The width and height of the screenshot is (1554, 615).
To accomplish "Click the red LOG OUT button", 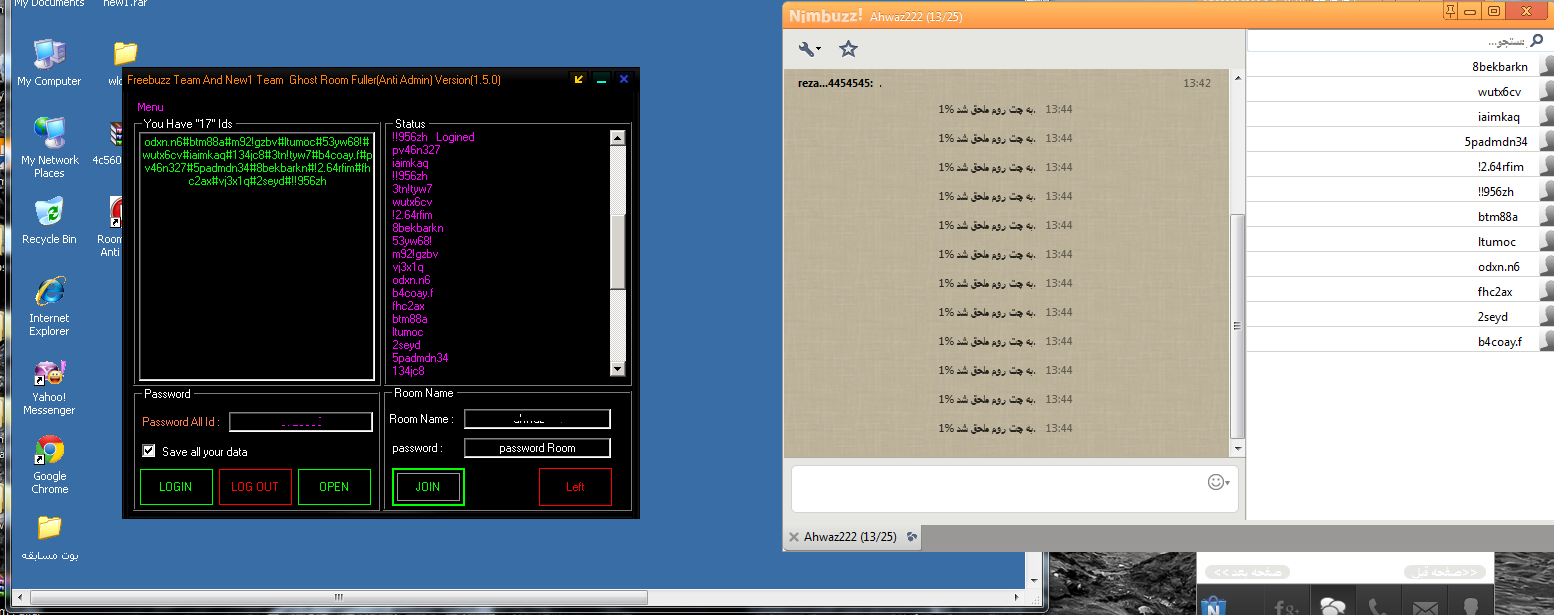I will pyautogui.click(x=255, y=487).
